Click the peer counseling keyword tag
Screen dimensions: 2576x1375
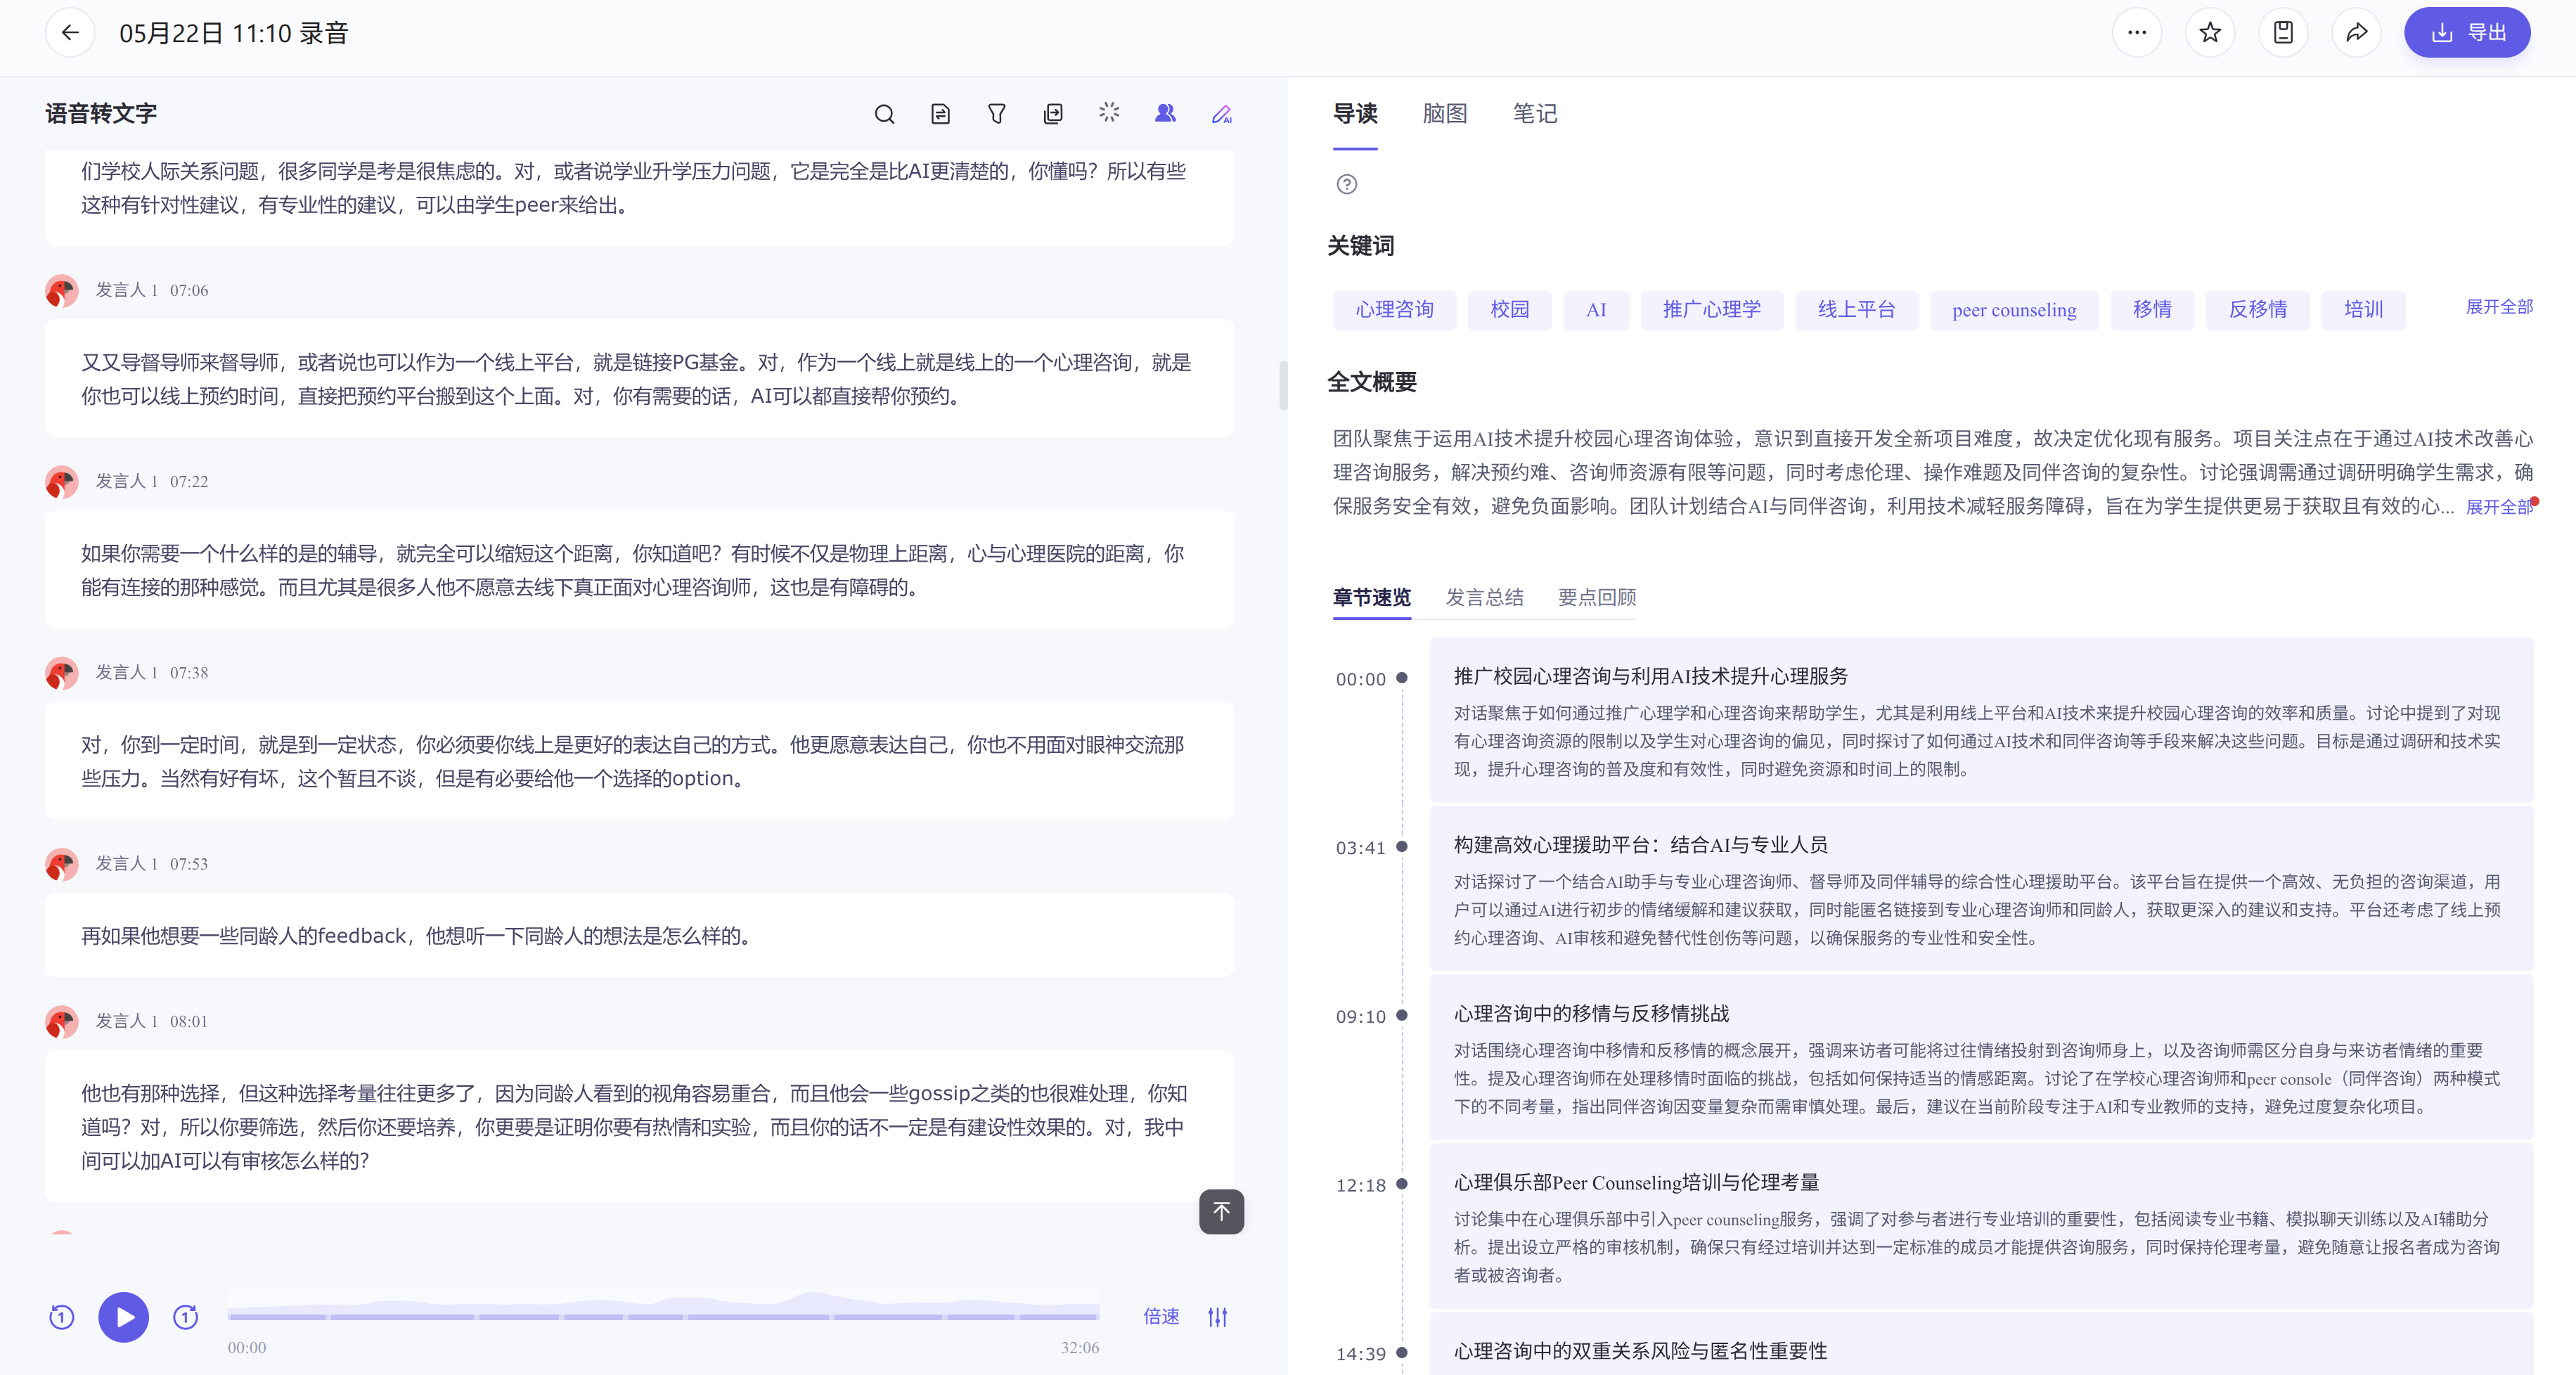click(x=2013, y=310)
